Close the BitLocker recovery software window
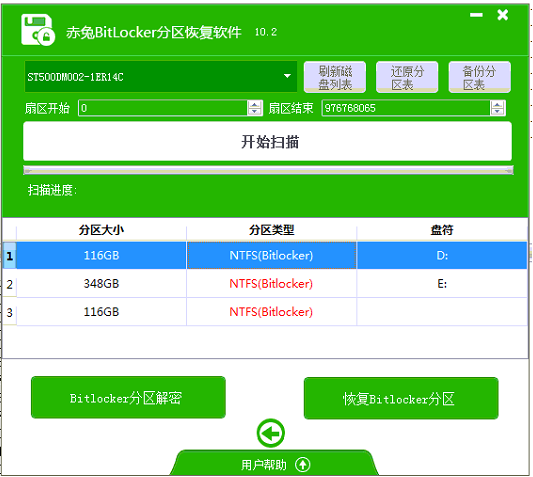 [x=502, y=15]
